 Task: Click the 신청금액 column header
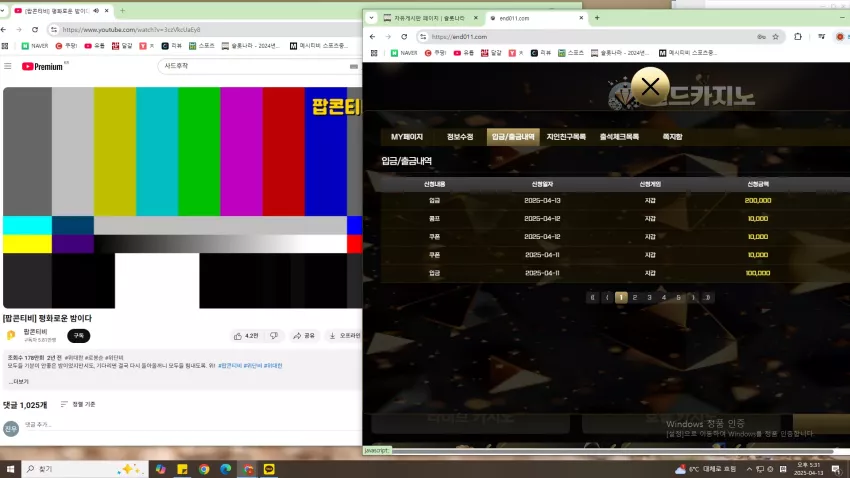tap(758, 184)
